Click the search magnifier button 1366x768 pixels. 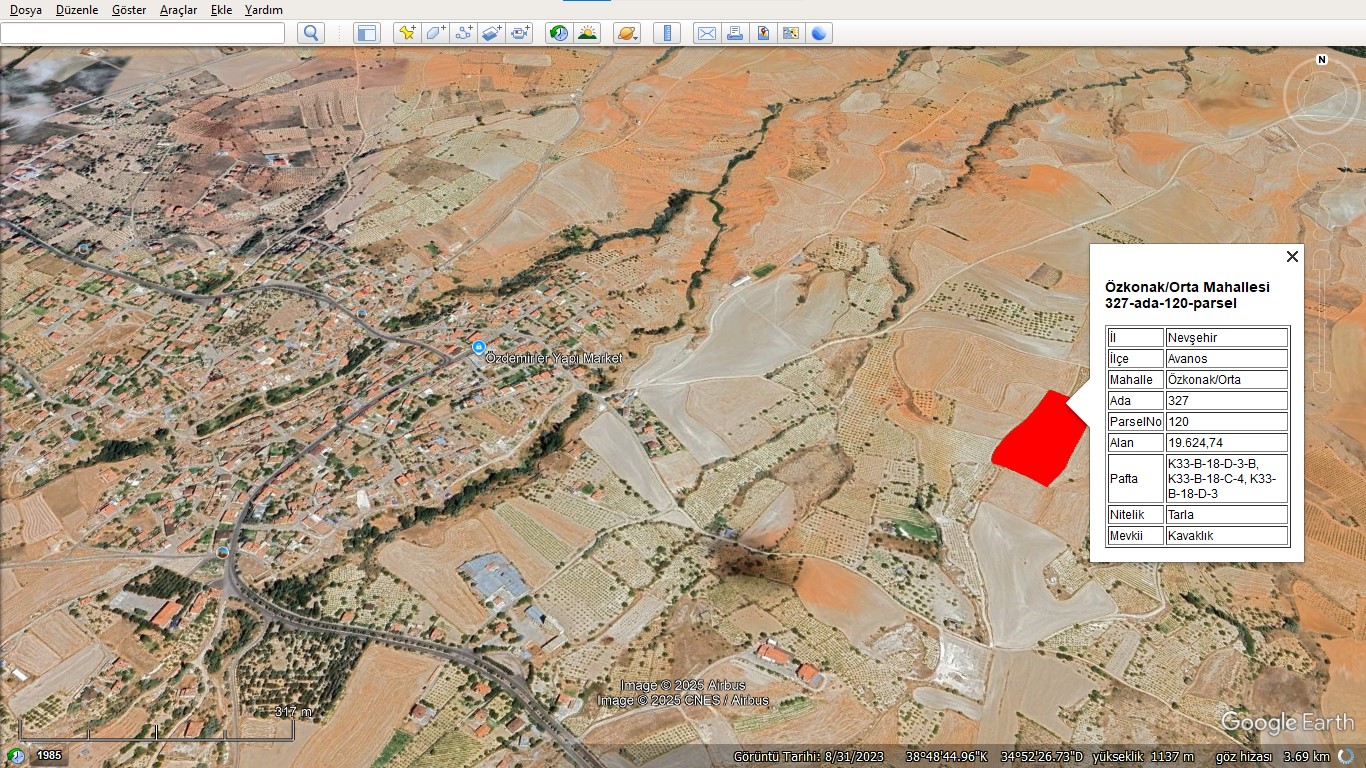tap(311, 33)
